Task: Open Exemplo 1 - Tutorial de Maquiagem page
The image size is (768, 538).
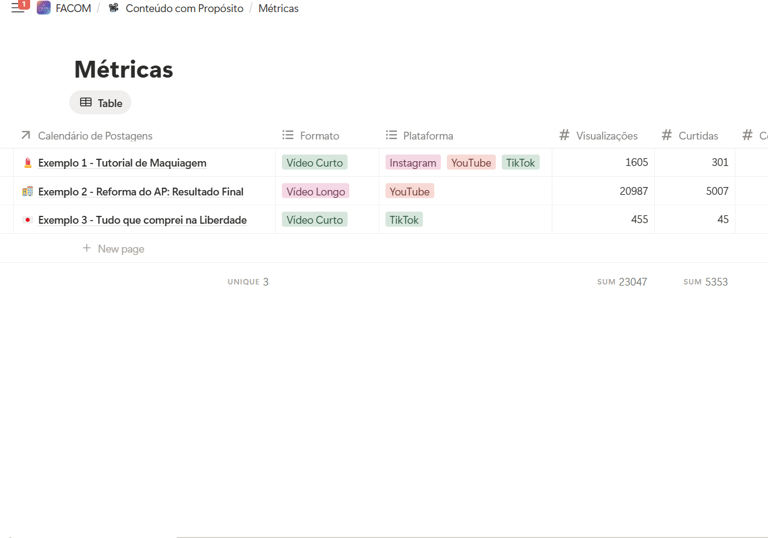Action: (122, 163)
